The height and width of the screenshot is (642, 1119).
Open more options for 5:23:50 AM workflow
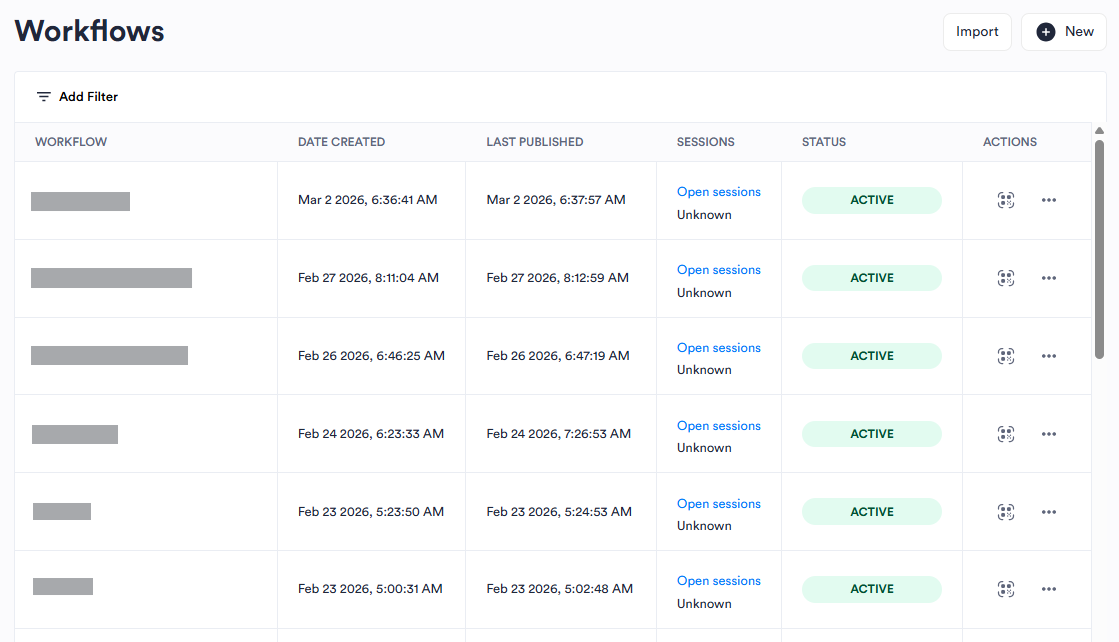tap(1048, 511)
